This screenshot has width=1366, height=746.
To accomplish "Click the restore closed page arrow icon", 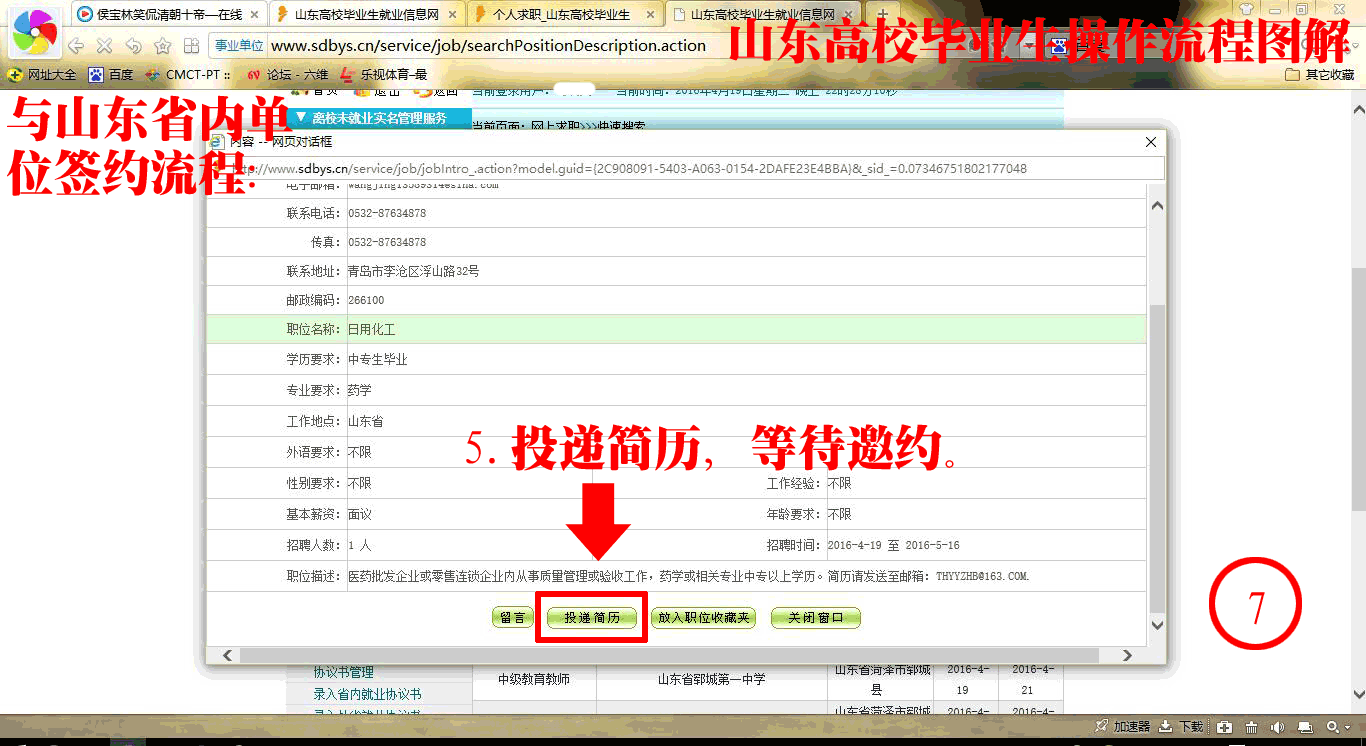I will tap(133, 46).
